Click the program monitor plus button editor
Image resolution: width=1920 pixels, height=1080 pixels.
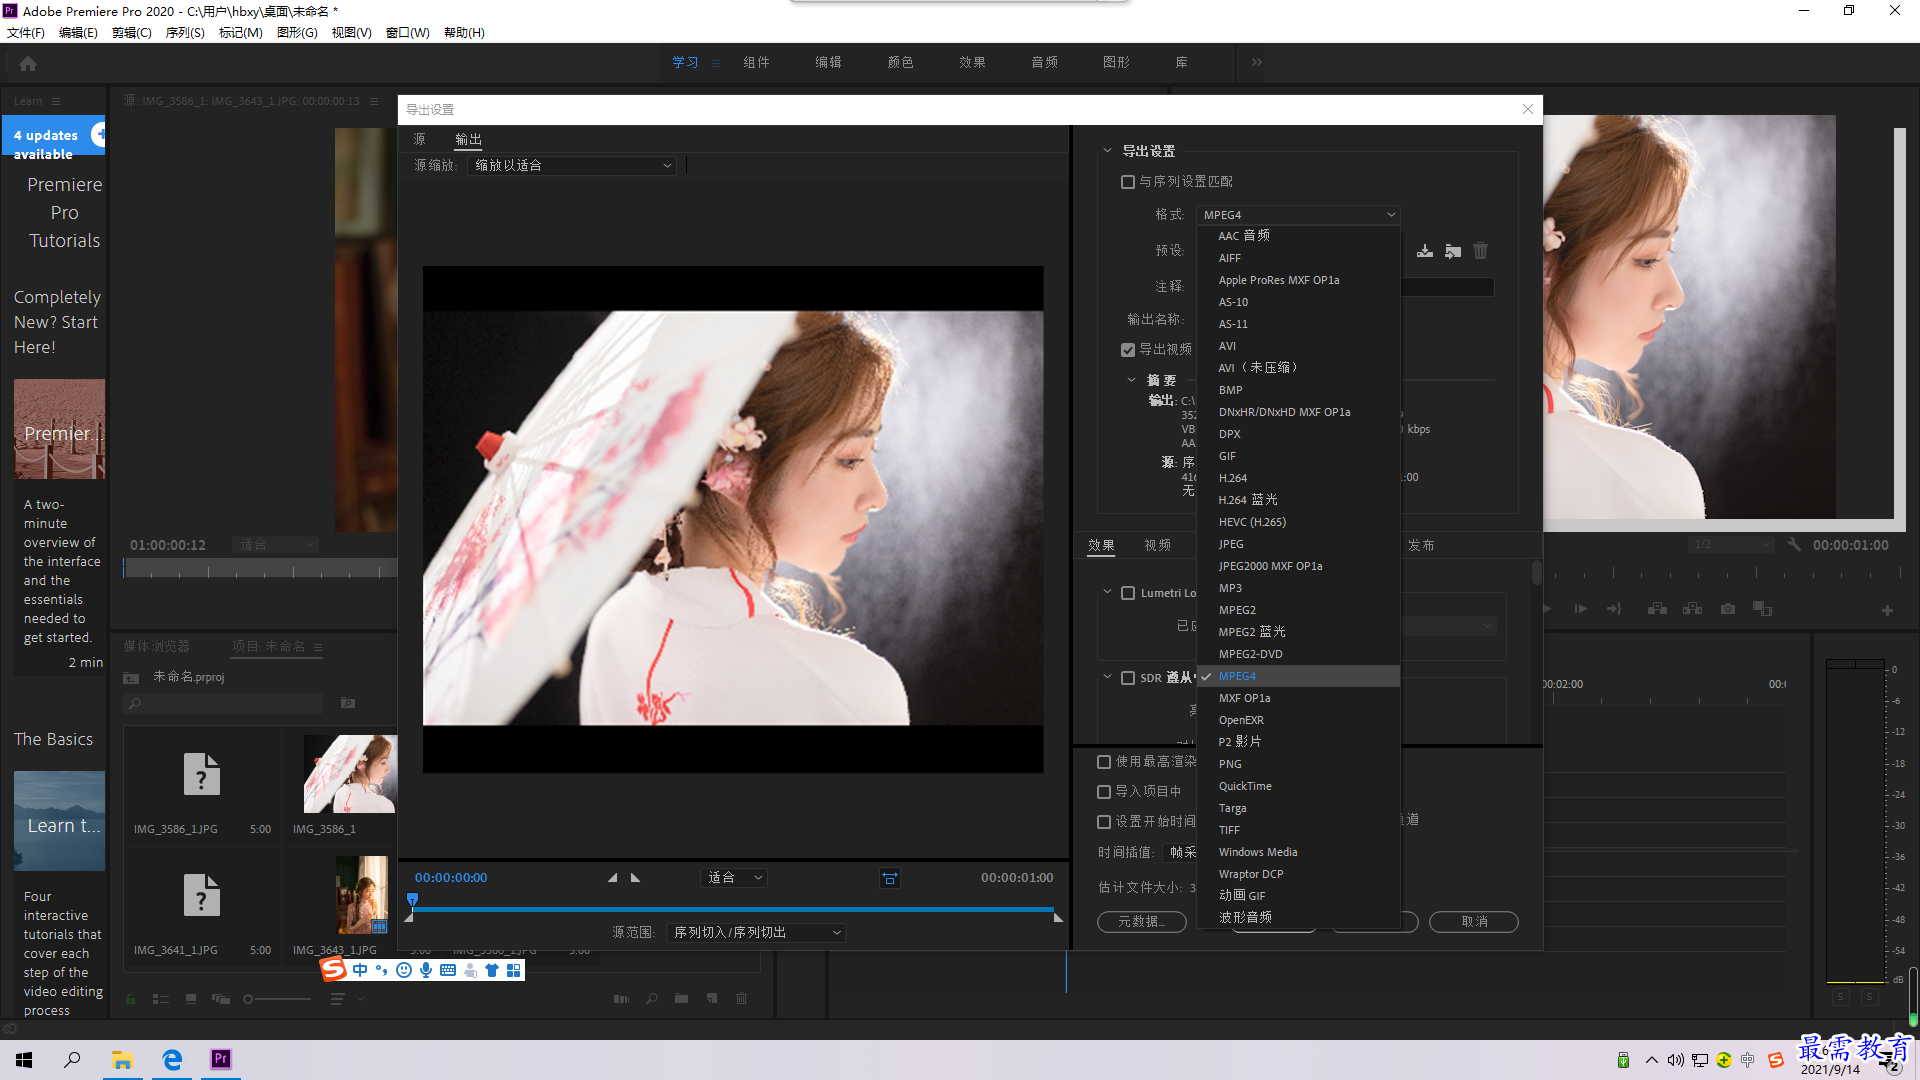[1887, 610]
